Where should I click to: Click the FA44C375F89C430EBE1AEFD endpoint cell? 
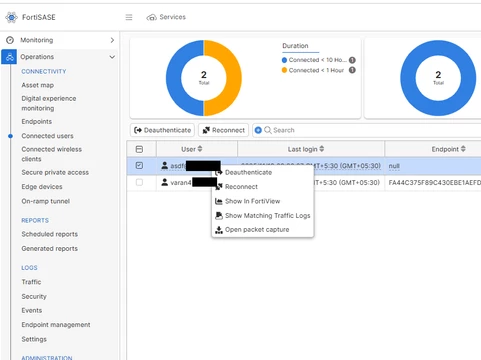(x=433, y=182)
